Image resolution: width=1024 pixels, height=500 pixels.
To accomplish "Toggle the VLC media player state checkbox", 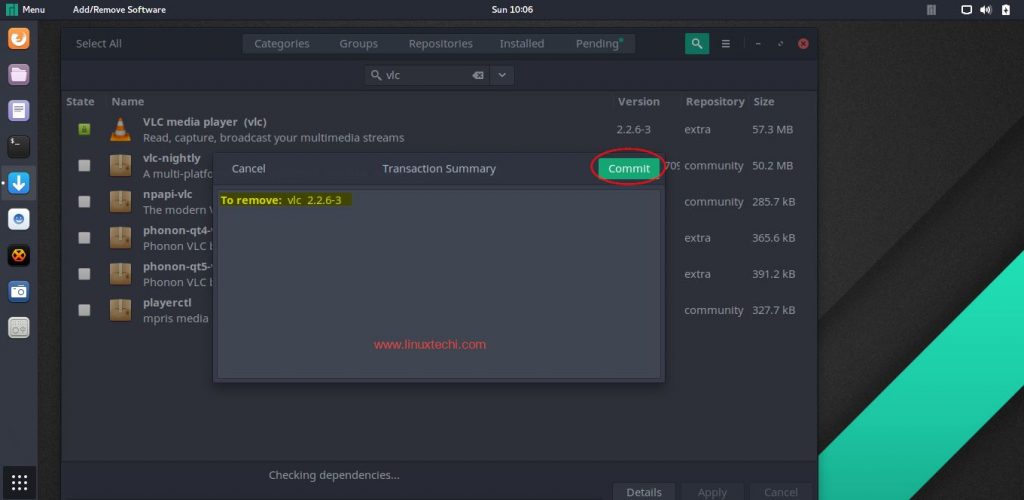I will (84, 129).
